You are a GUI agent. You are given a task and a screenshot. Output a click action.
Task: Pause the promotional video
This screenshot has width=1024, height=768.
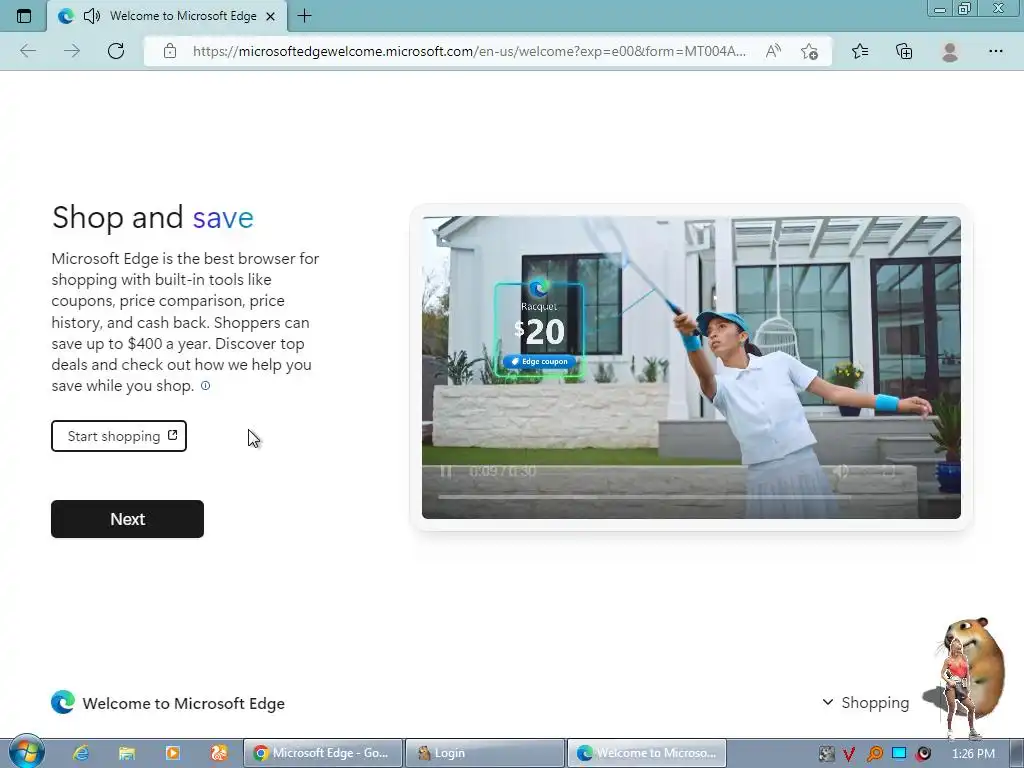(446, 471)
